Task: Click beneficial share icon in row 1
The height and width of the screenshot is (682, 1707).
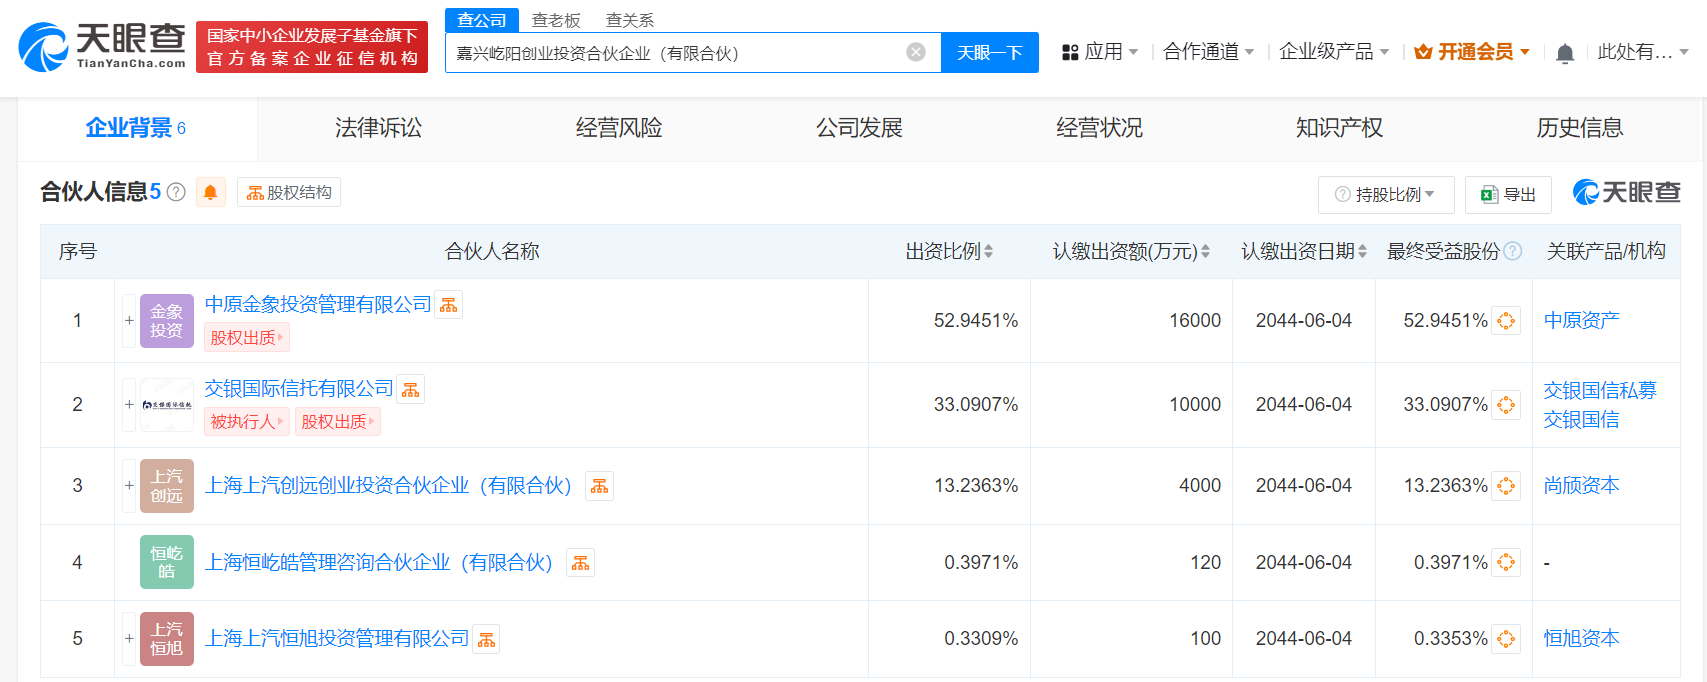Action: click(1506, 321)
